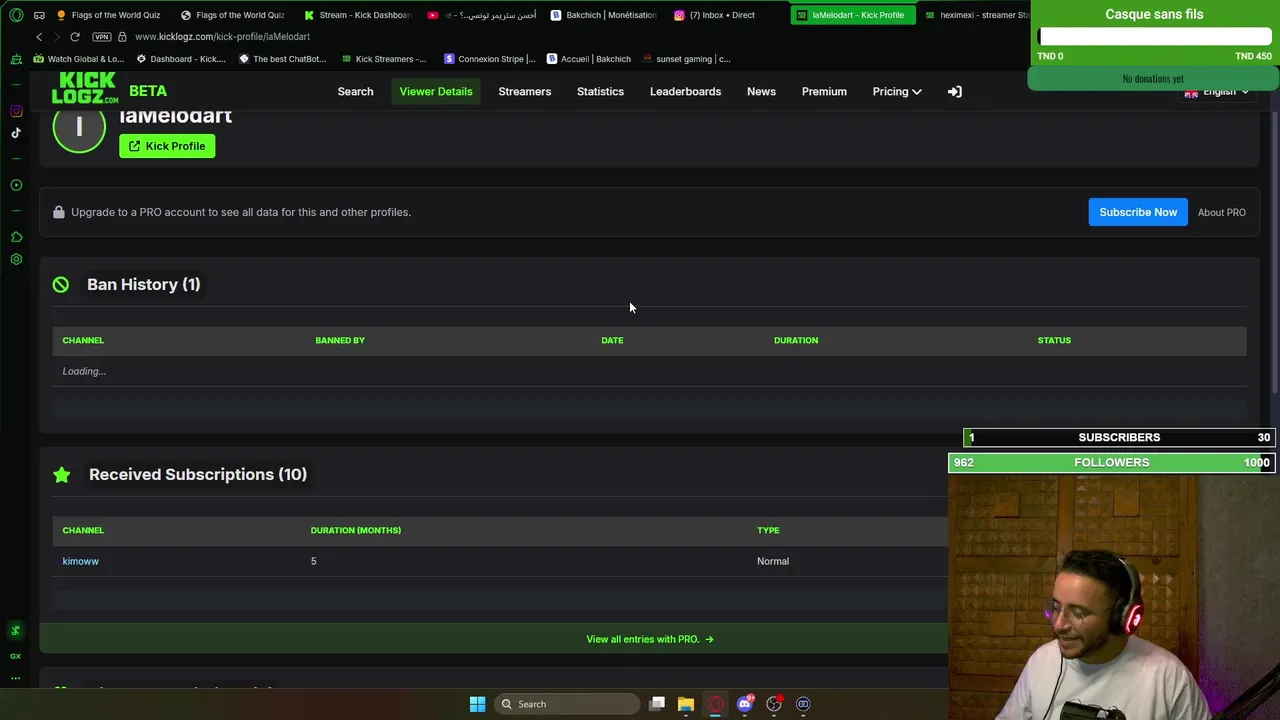Screen dimensions: 1280x720
Task: Open Discord from the taskbar
Action: point(744,704)
